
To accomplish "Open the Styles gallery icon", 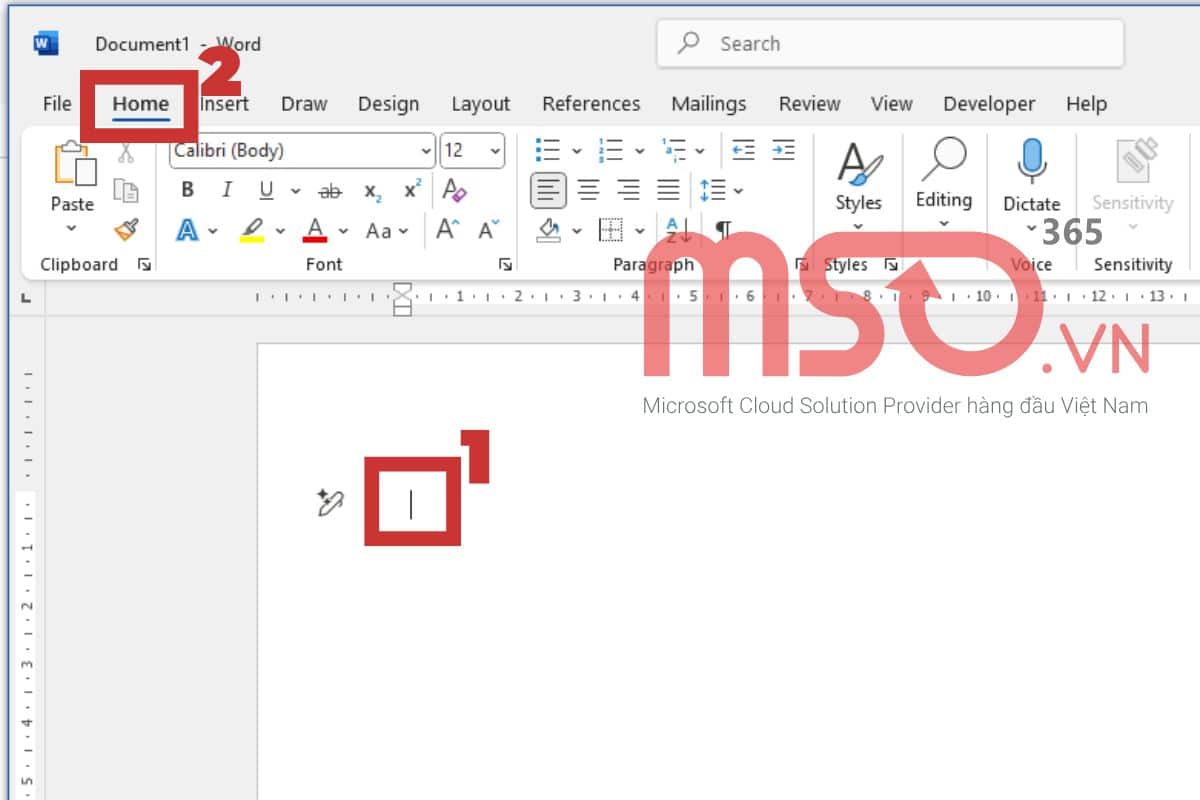I will (859, 163).
